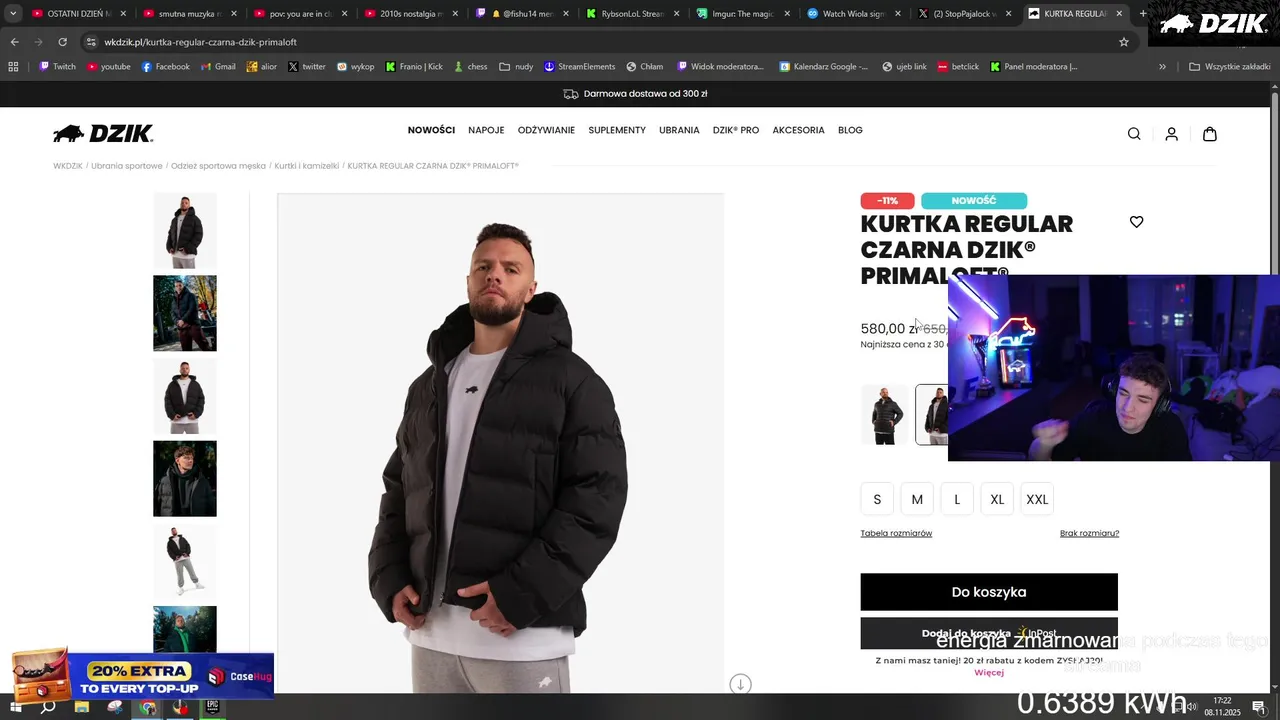Bookmark page with star icon
The width and height of the screenshot is (1280, 720).
[x=1124, y=42]
